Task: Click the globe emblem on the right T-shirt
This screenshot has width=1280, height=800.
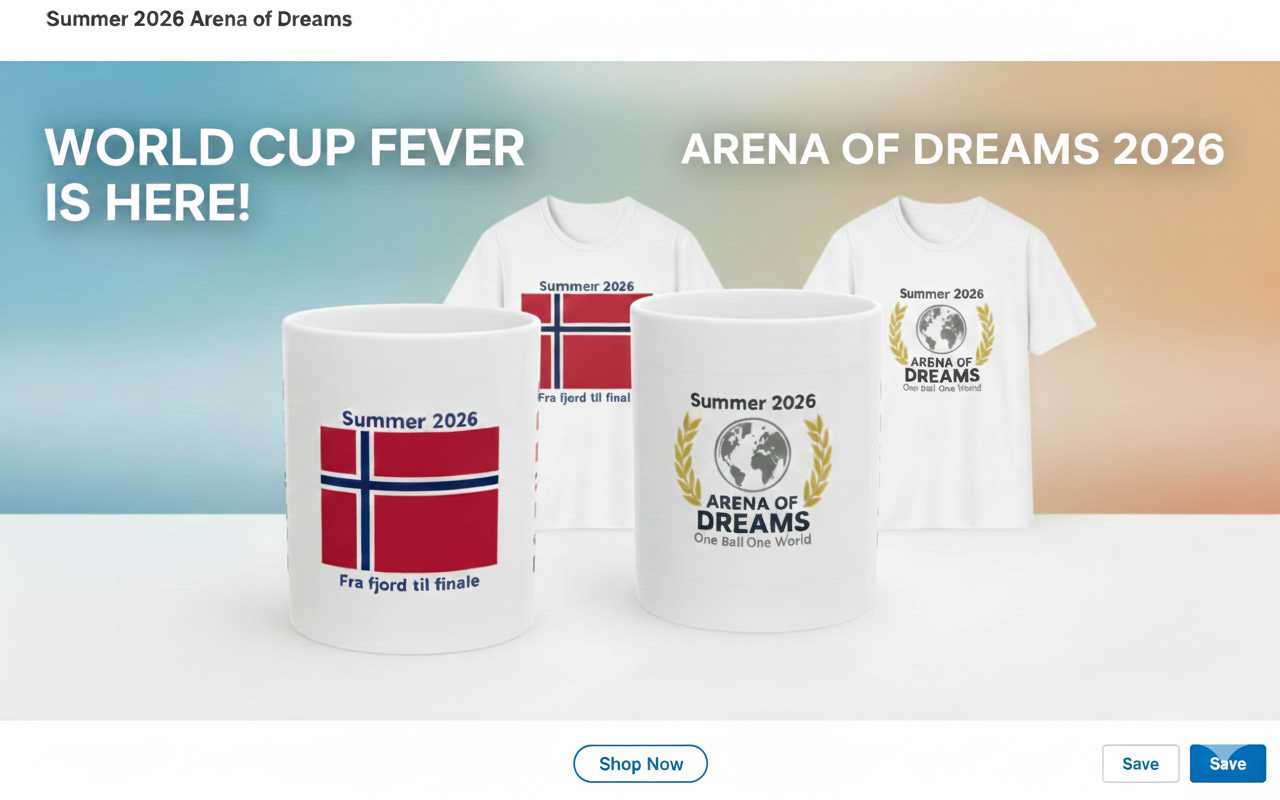Action: [x=941, y=329]
